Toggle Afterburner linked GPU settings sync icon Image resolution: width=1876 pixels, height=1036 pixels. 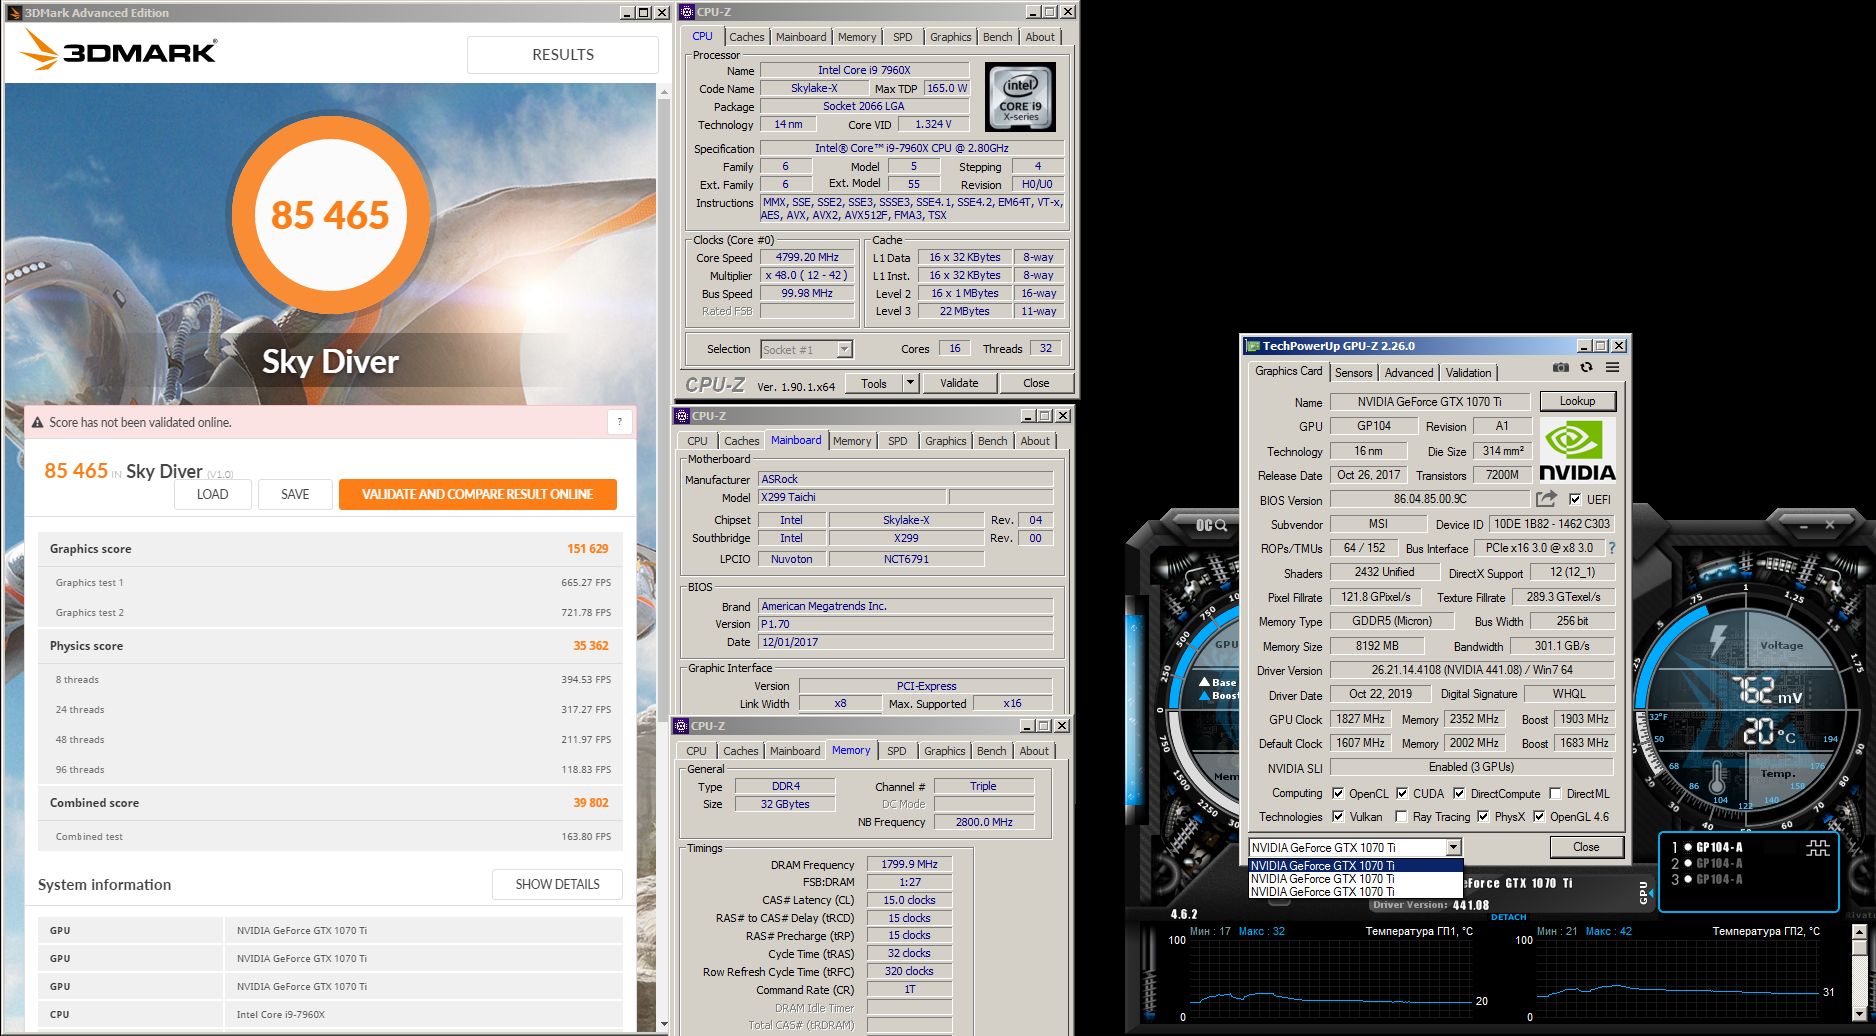click(x=1818, y=848)
